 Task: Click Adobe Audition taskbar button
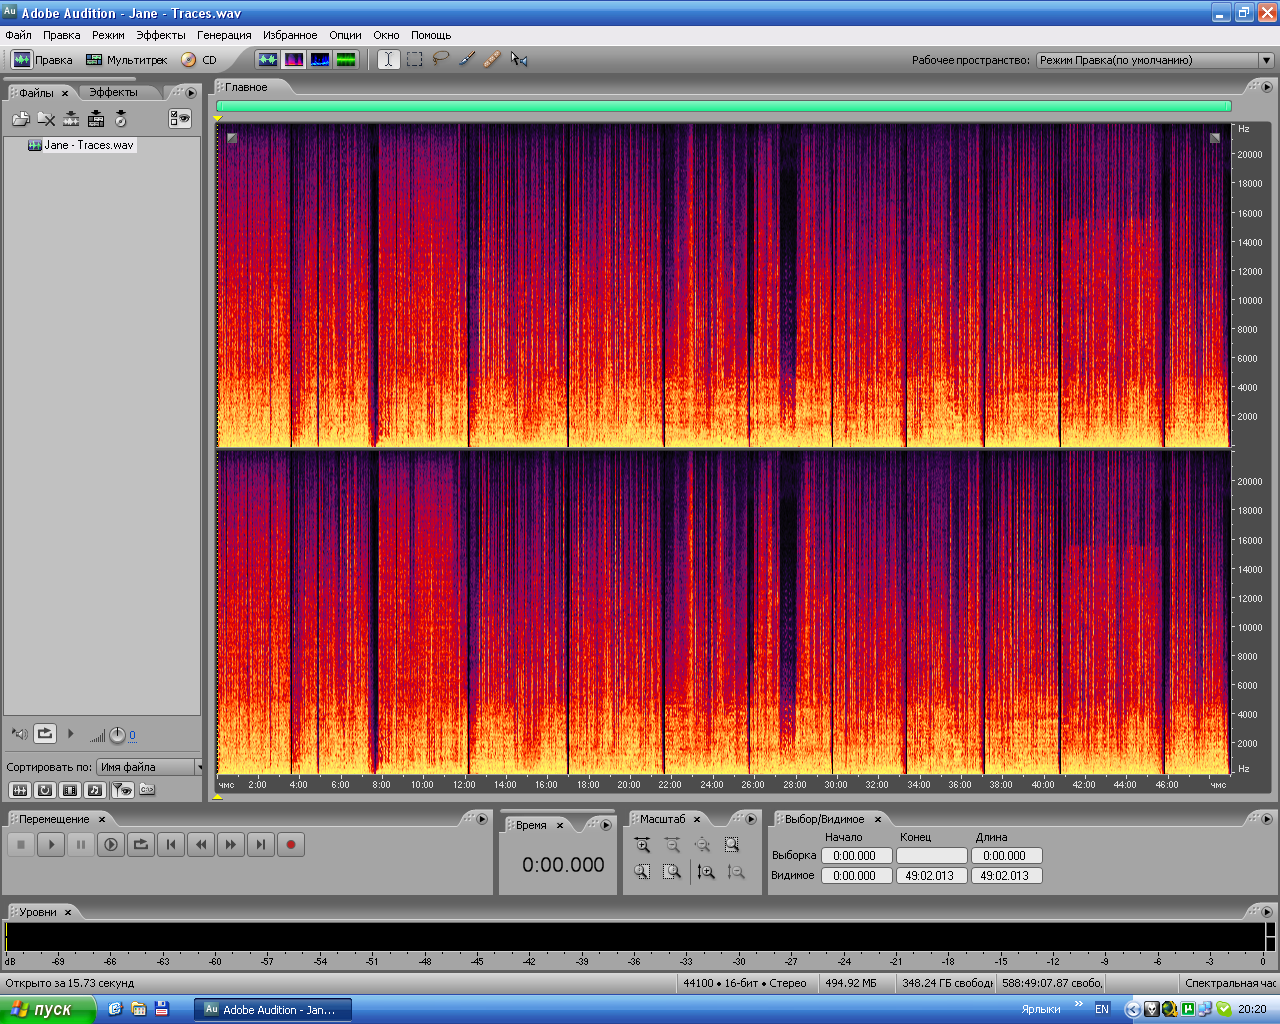click(272, 1010)
